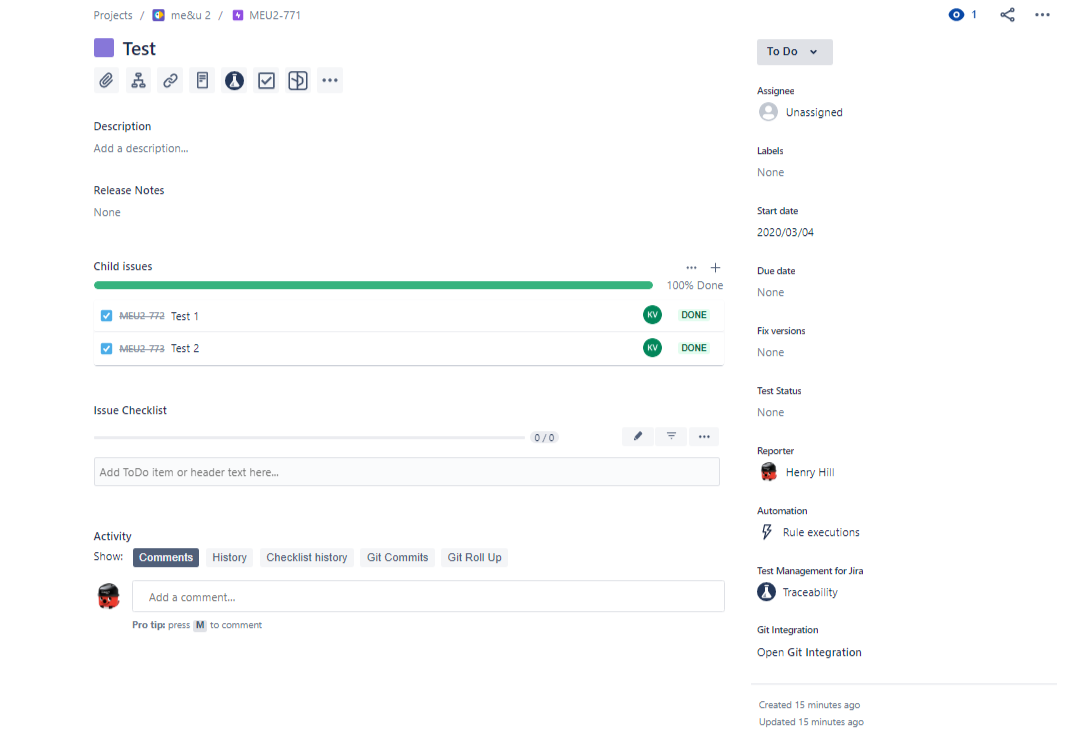Open the me&u 2 project link
The image size is (1072, 756).
(191, 15)
